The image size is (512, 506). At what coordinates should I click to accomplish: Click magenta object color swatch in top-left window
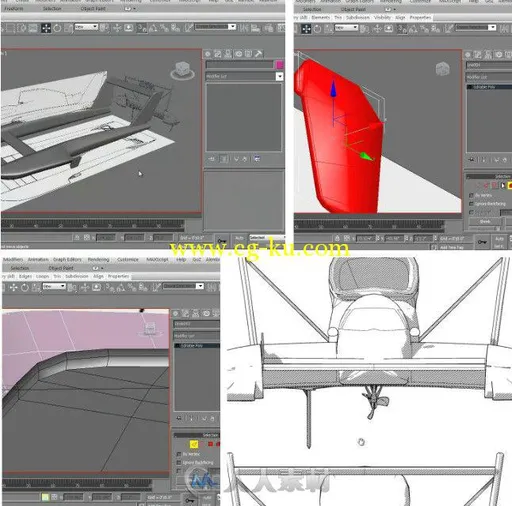[279, 65]
